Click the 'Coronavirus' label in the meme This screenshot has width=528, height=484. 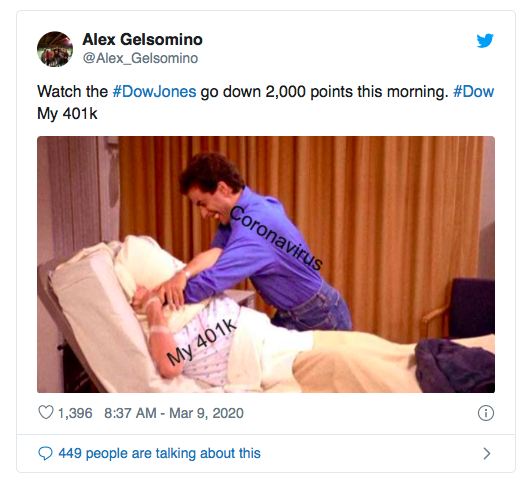coord(276,238)
